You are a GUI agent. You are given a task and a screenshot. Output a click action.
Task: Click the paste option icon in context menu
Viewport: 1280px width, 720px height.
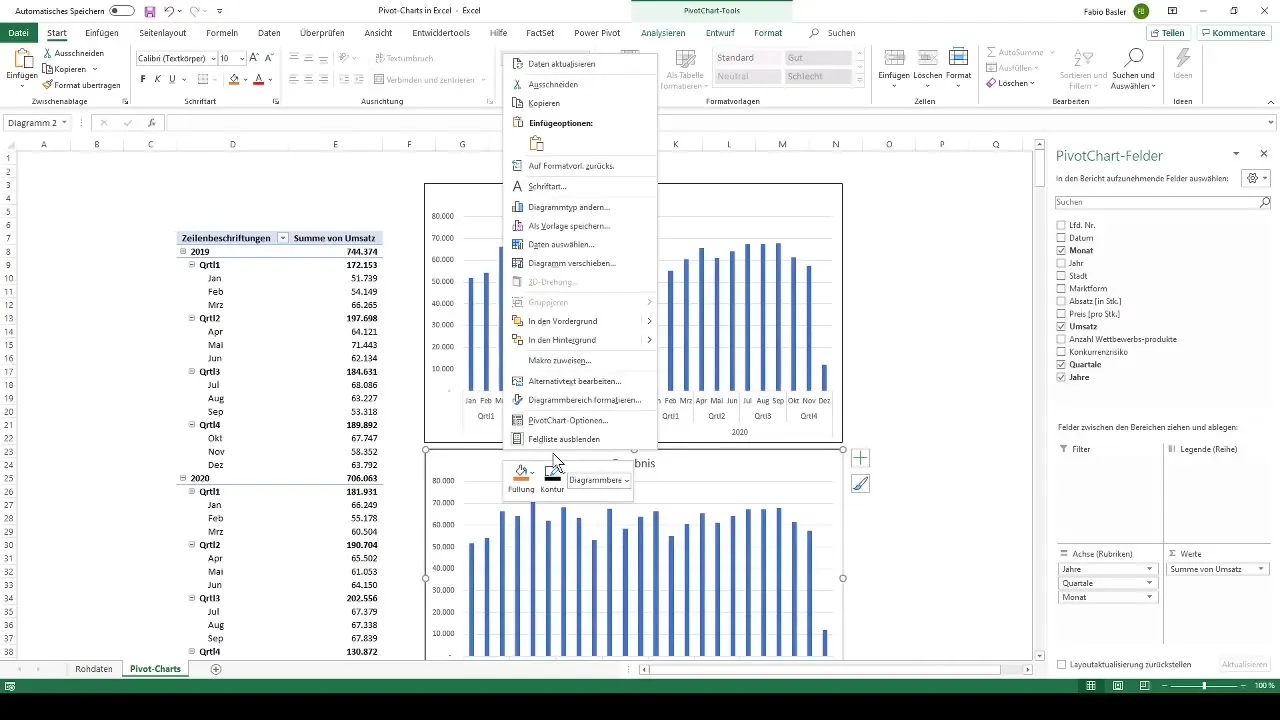[x=536, y=143]
